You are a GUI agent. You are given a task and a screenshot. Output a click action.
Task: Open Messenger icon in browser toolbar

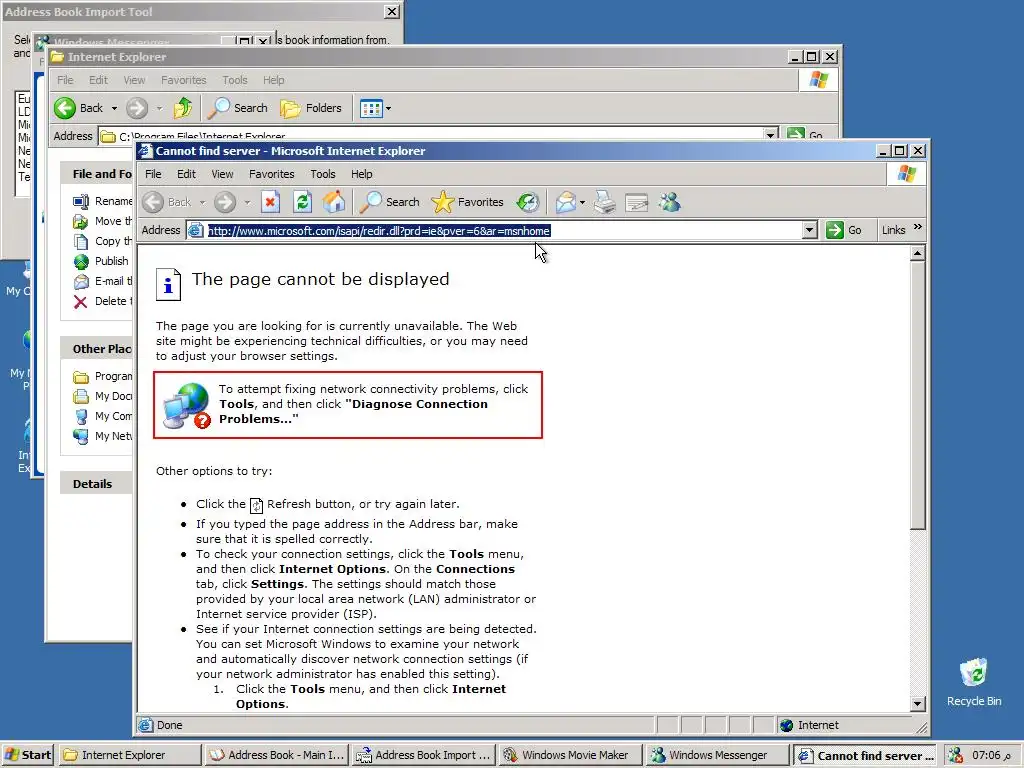[x=669, y=202]
